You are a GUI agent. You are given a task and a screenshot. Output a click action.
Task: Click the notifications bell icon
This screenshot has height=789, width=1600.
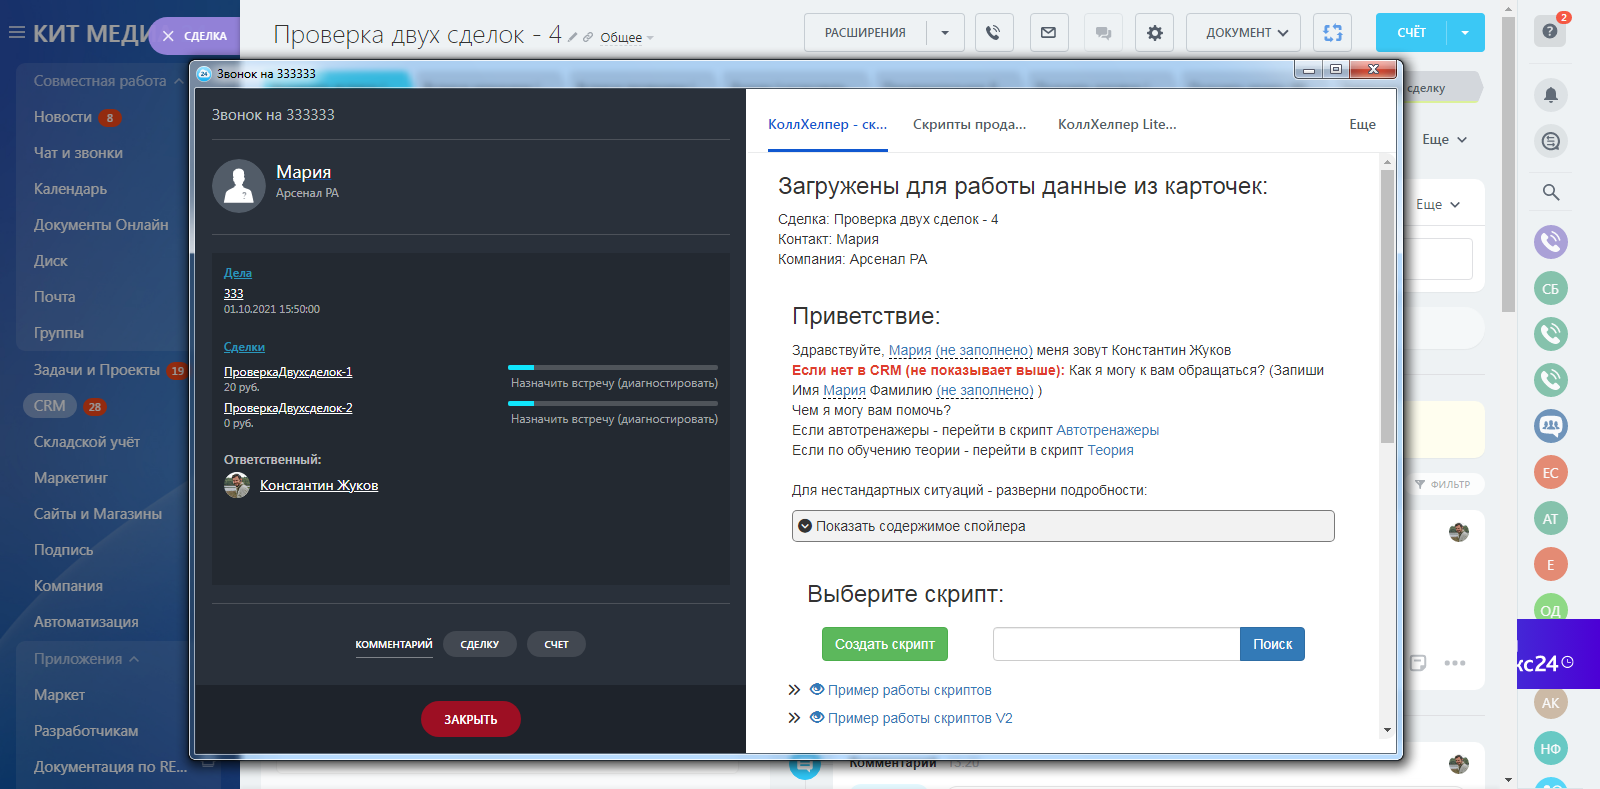point(1550,95)
